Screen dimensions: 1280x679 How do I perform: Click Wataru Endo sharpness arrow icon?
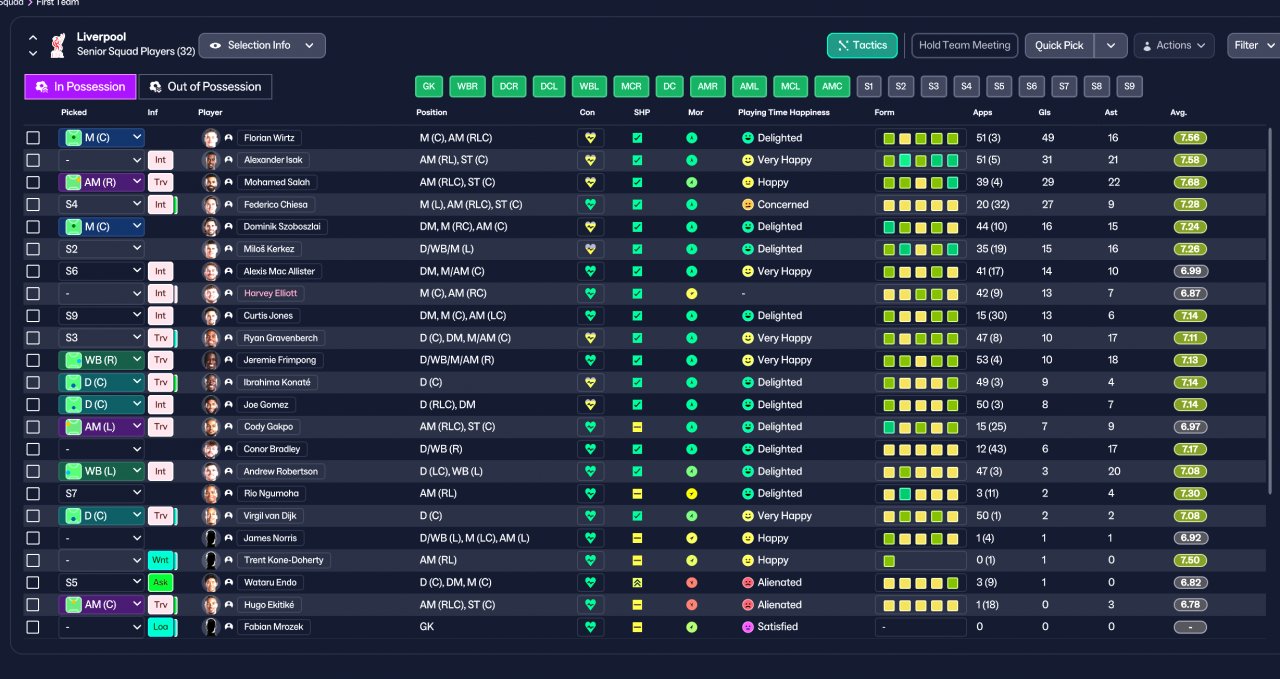pyautogui.click(x=637, y=582)
